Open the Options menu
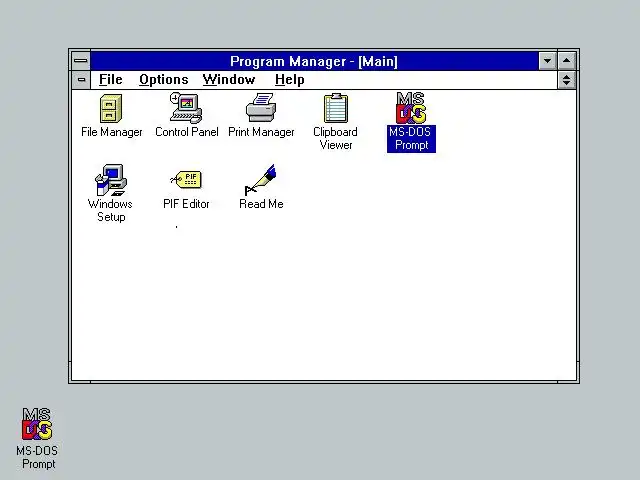Viewport: 640px width, 480px height. [x=164, y=80]
